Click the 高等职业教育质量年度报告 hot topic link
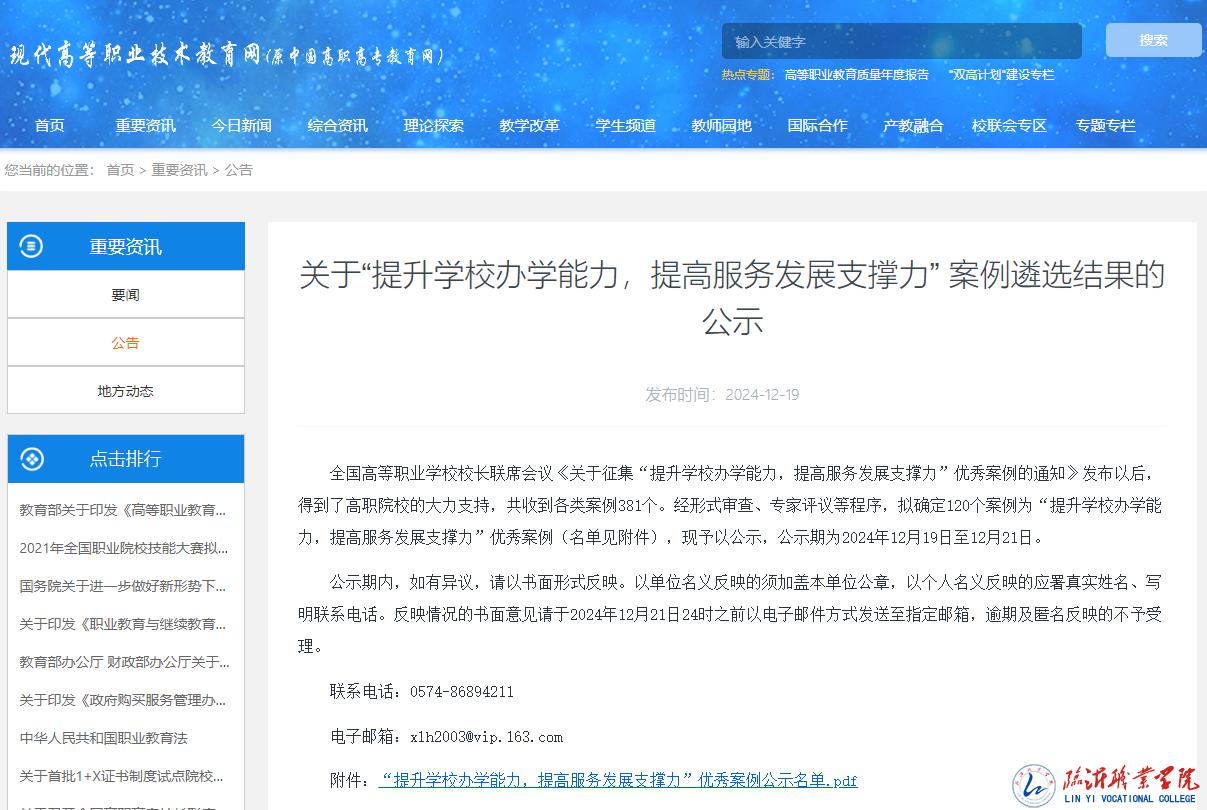 click(x=856, y=75)
